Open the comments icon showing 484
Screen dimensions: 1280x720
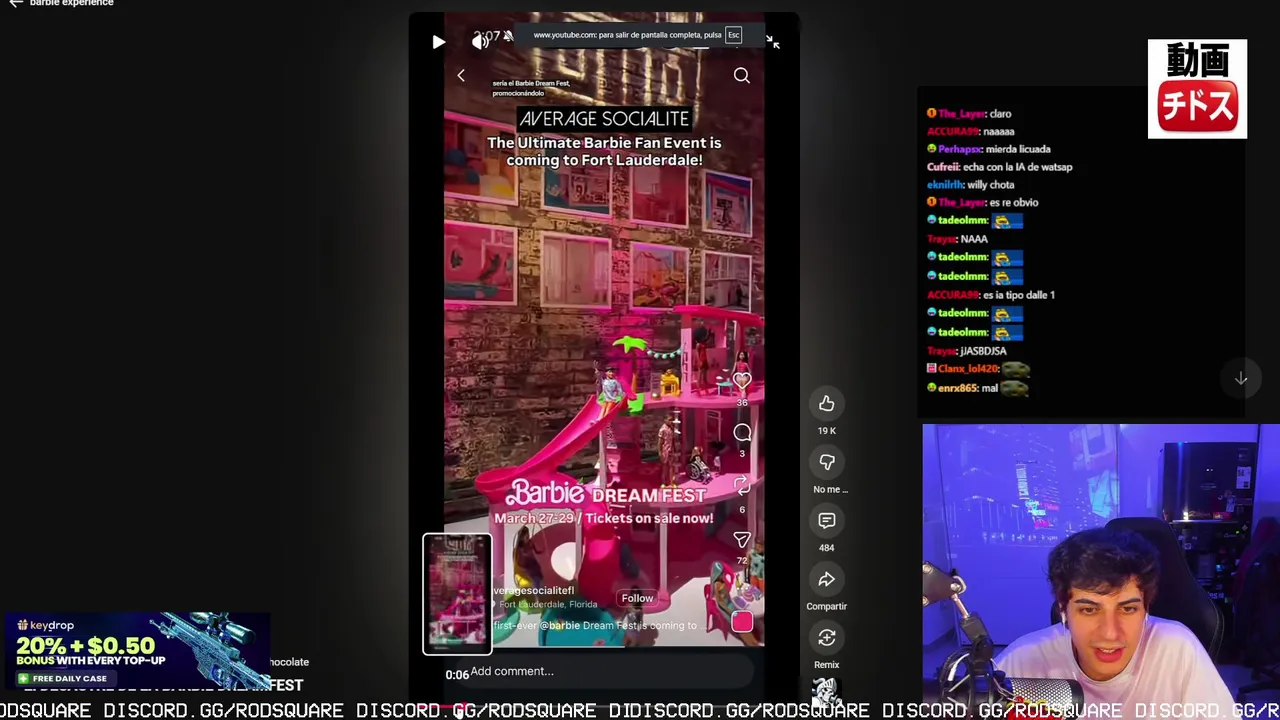[827, 521]
